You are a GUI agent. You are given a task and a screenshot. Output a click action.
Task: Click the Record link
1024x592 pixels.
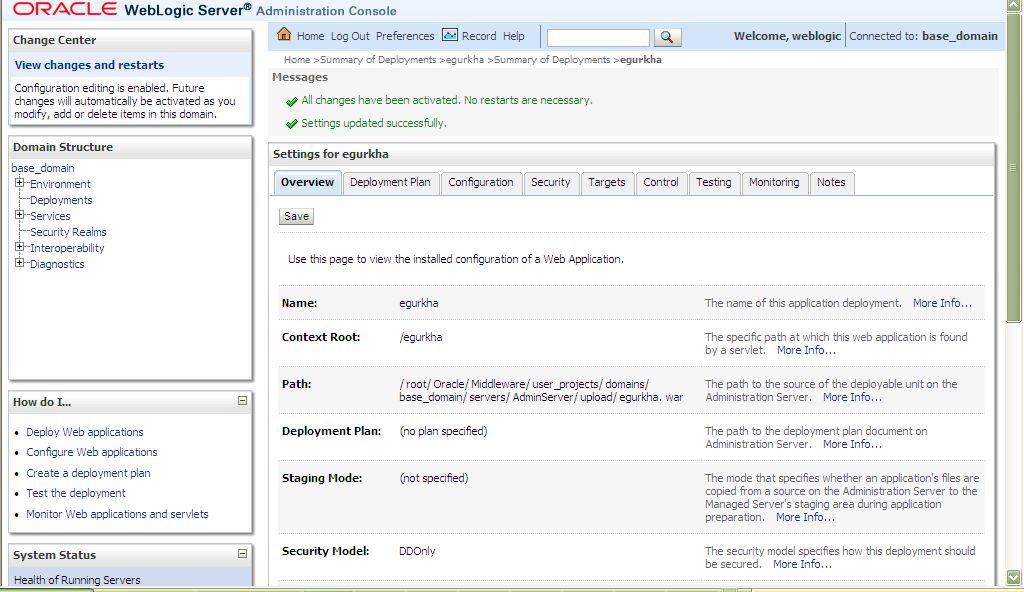click(x=479, y=36)
